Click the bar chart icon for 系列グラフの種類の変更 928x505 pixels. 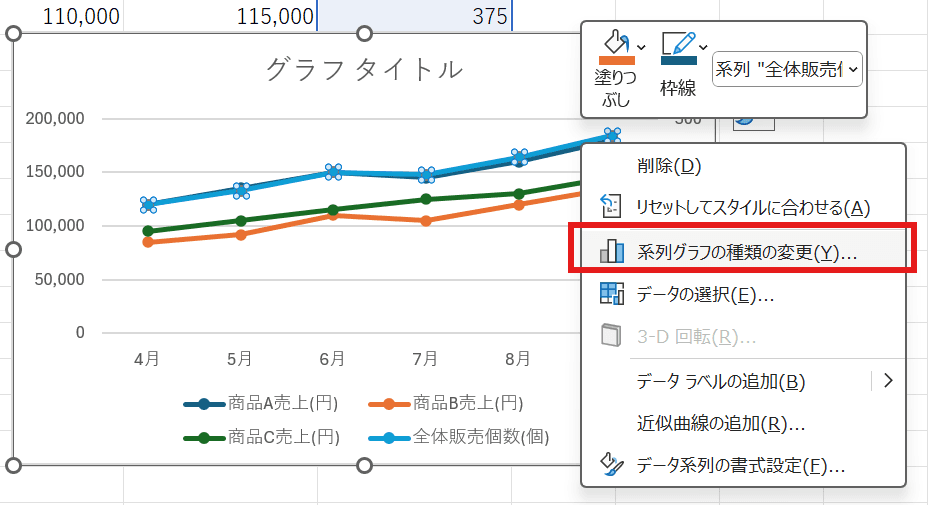[611, 251]
